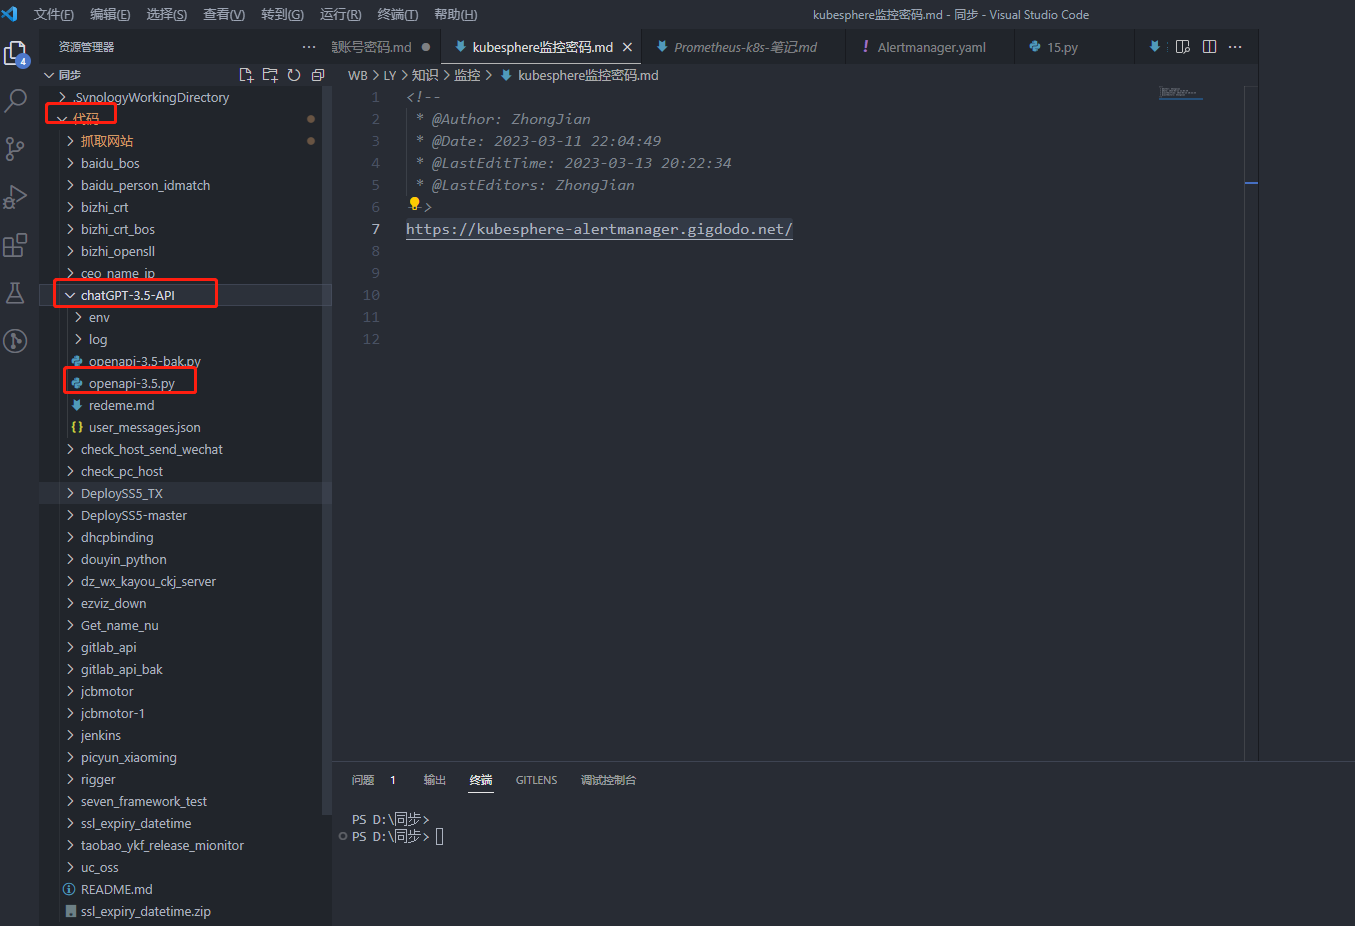Open the 查看(V) menu
1355x926 pixels.
click(x=224, y=14)
